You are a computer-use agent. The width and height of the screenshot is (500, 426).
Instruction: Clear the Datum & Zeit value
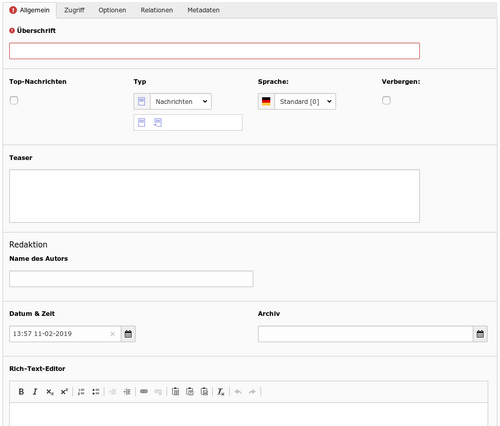click(112, 334)
